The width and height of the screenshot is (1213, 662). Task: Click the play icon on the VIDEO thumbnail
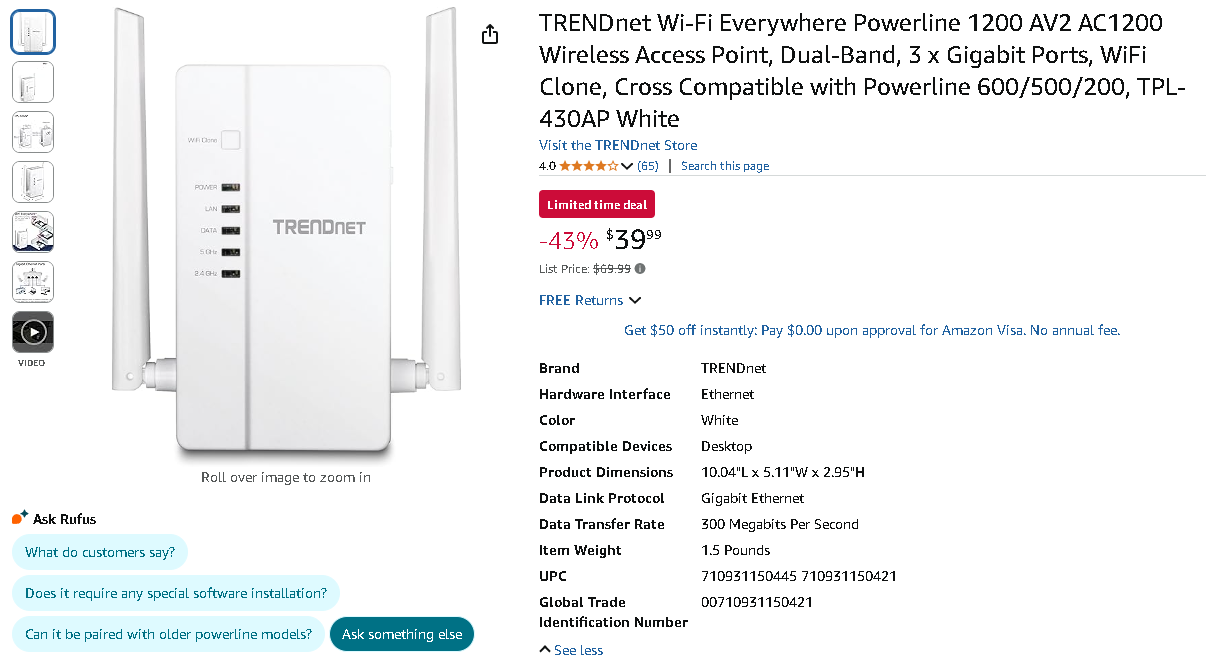[x=33, y=331]
